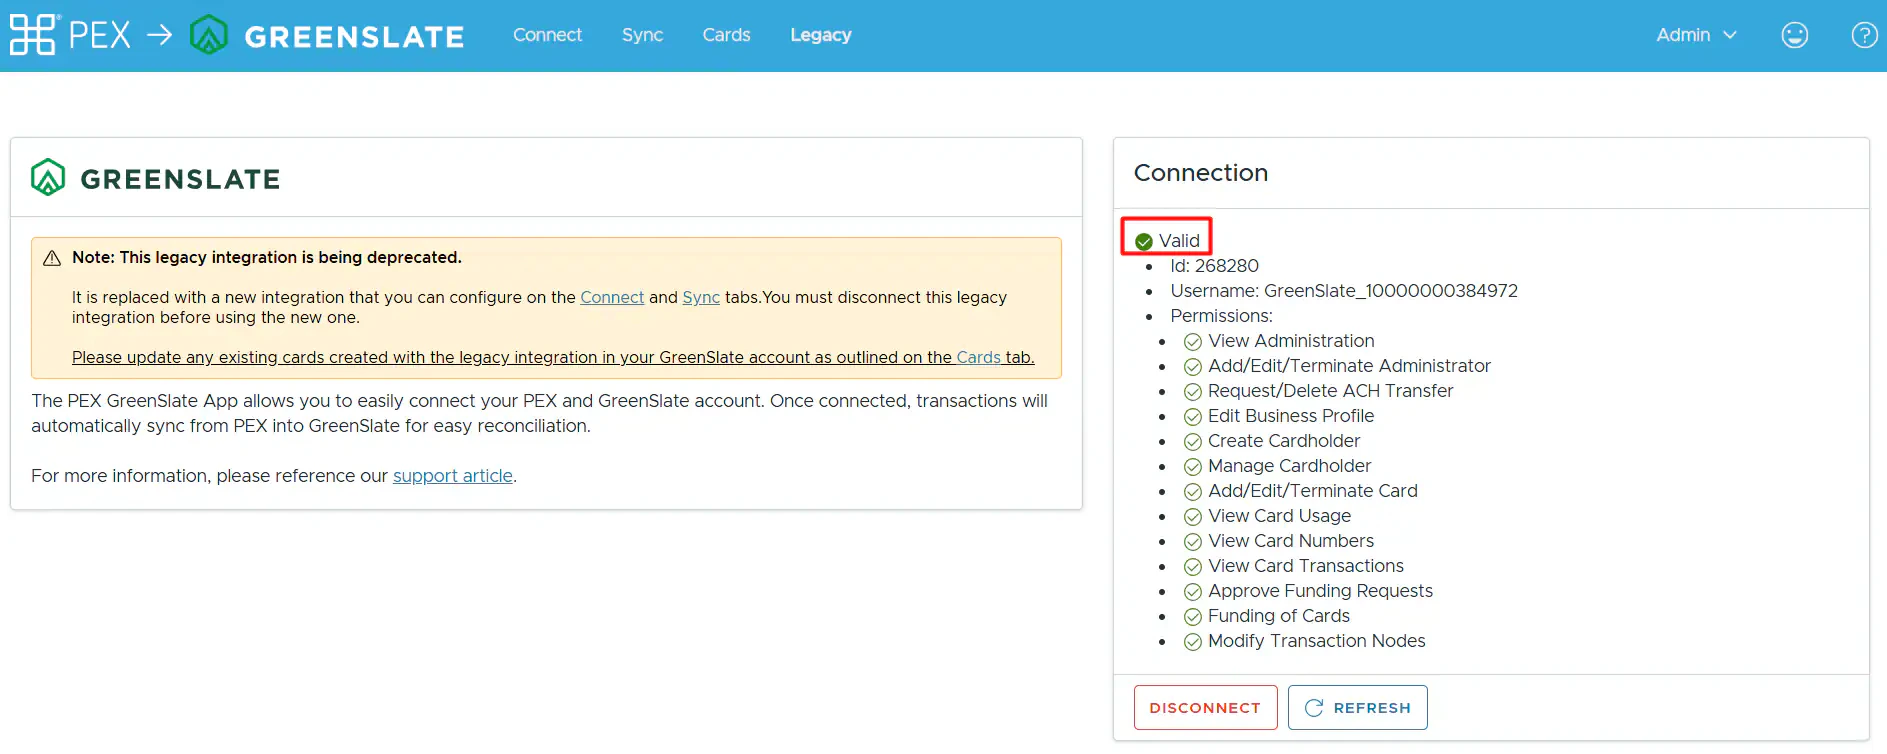The image size is (1887, 754).
Task: Click the checkmark beside Add/Edit/Terminate Administrator
Action: coord(1193,367)
